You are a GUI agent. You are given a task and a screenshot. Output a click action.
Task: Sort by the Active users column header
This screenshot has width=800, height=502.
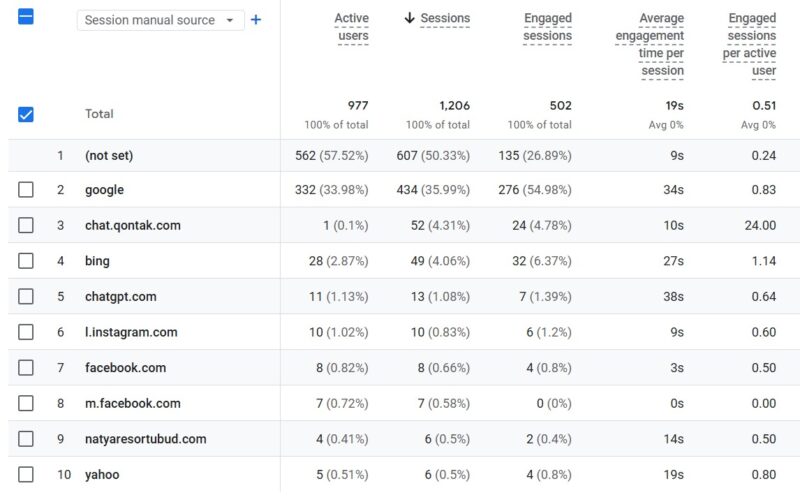click(x=352, y=27)
